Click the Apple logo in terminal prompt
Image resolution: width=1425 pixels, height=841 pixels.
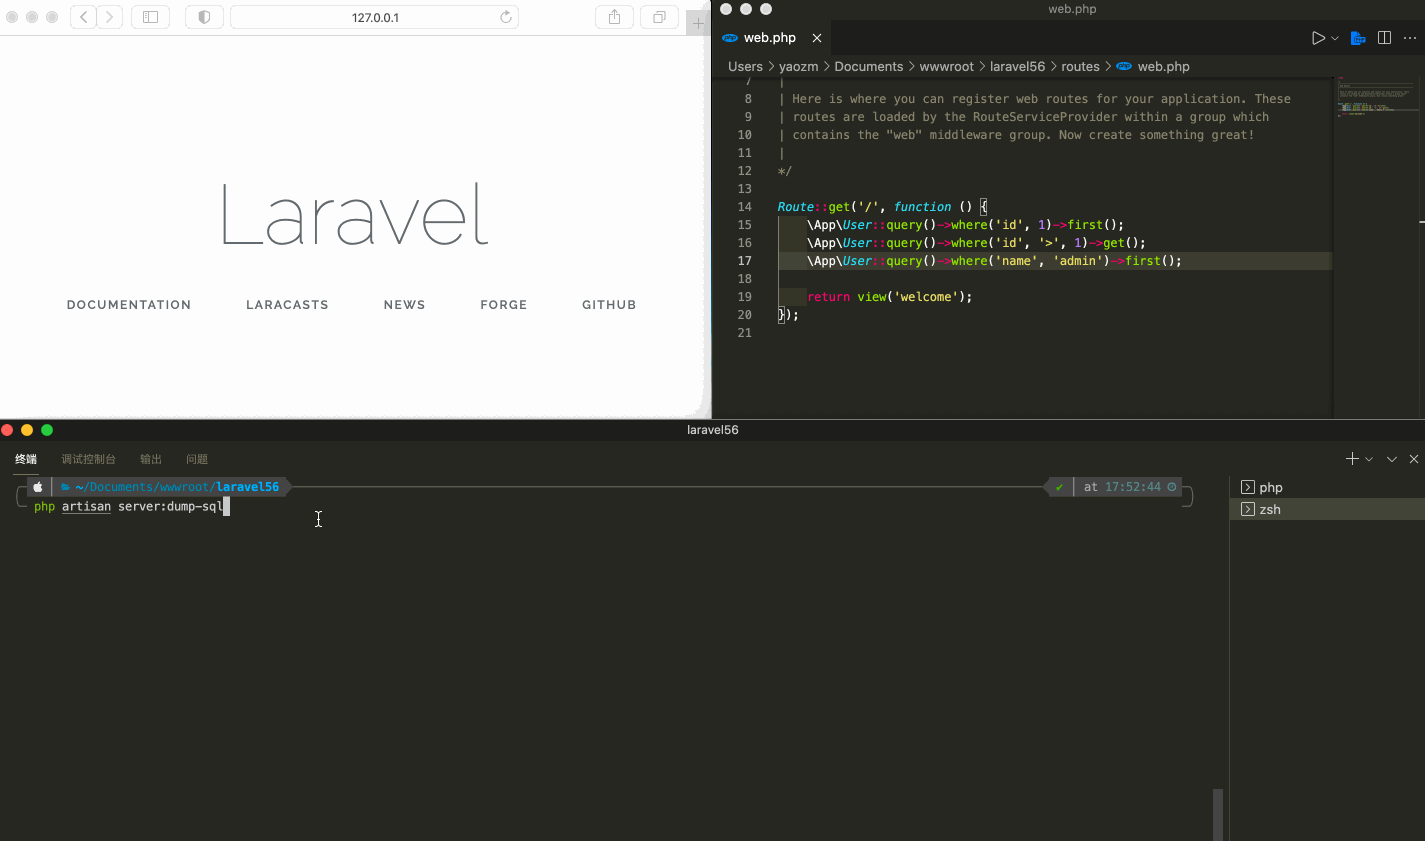pos(38,487)
